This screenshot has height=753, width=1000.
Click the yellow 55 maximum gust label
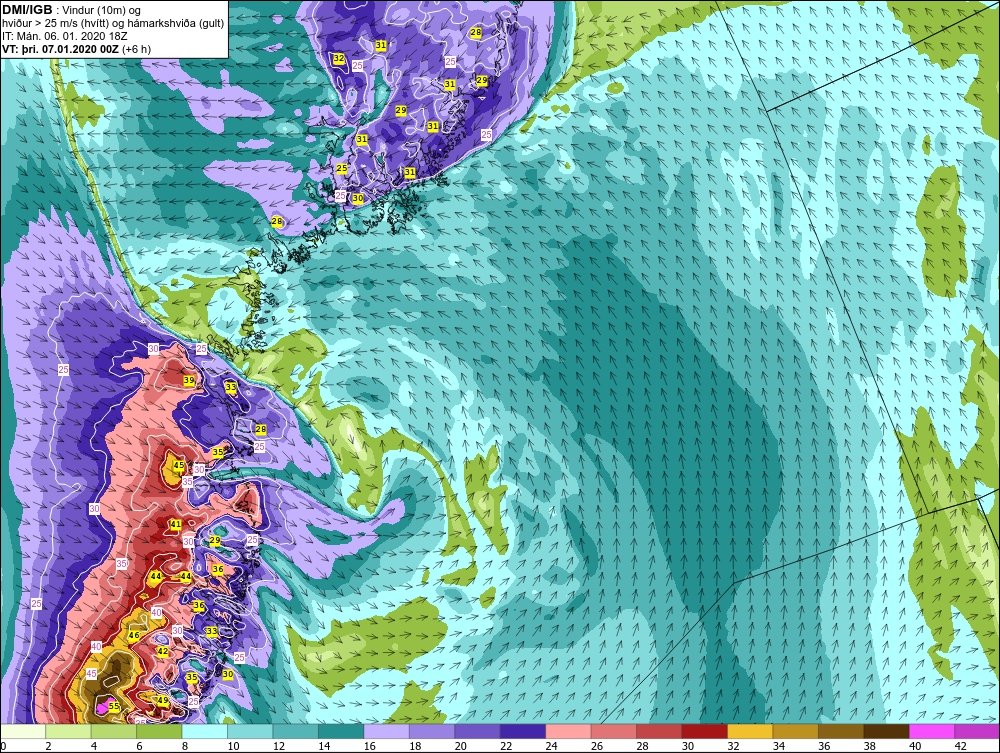pos(114,706)
